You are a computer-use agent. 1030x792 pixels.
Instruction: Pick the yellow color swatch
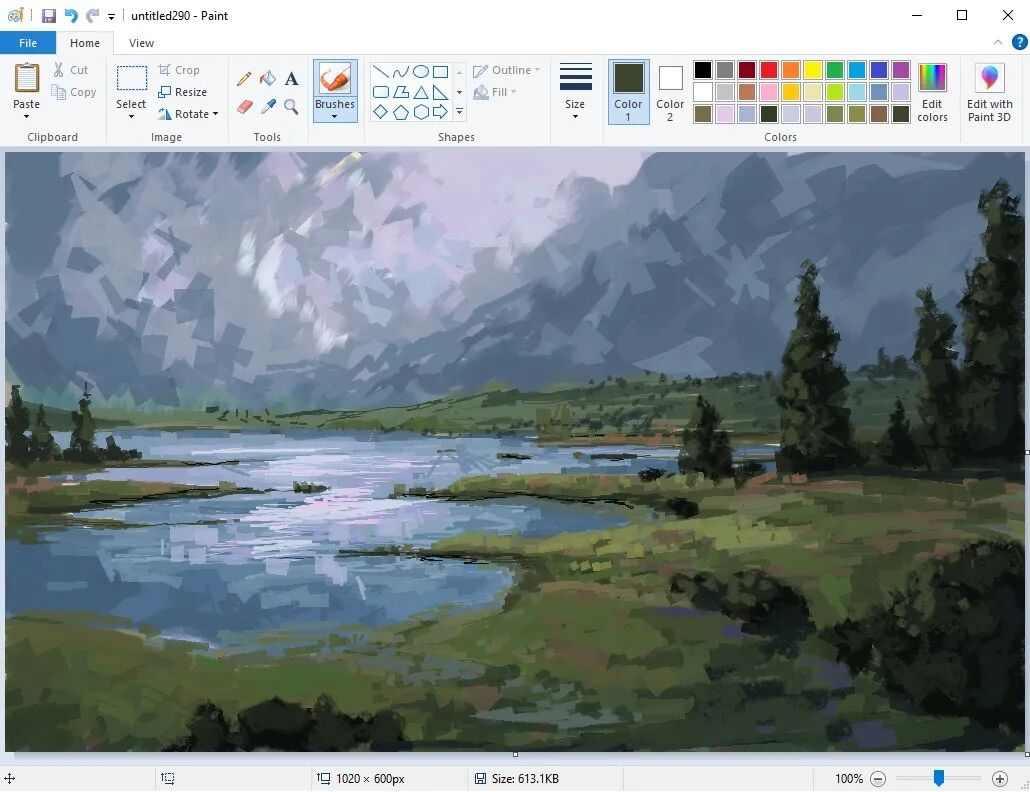(x=813, y=70)
